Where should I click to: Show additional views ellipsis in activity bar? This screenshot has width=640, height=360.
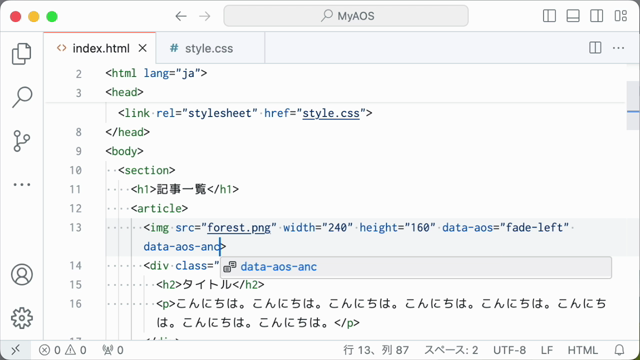[x=22, y=184]
